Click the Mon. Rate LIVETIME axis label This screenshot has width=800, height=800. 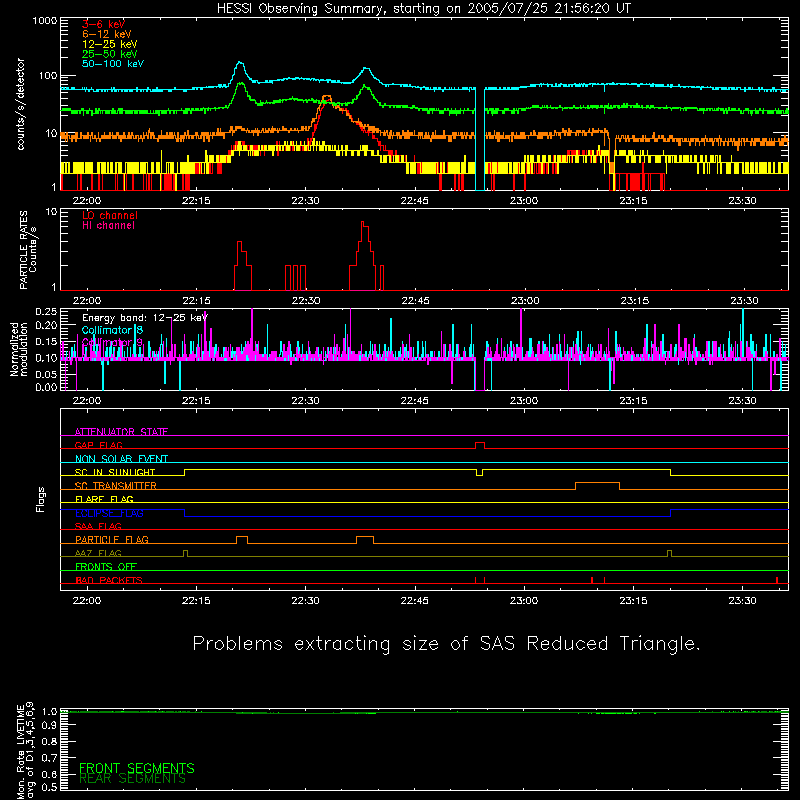pos(26,750)
